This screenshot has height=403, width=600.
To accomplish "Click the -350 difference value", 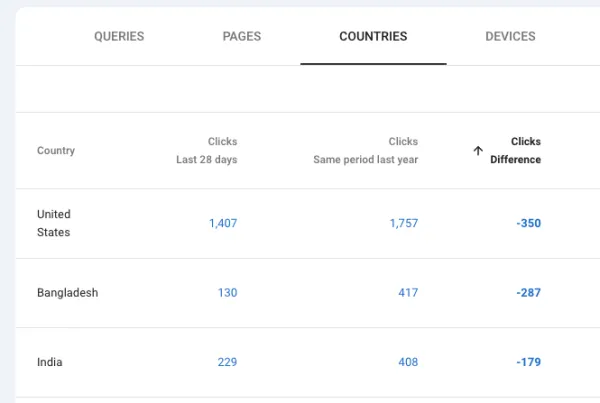I will click(528, 223).
